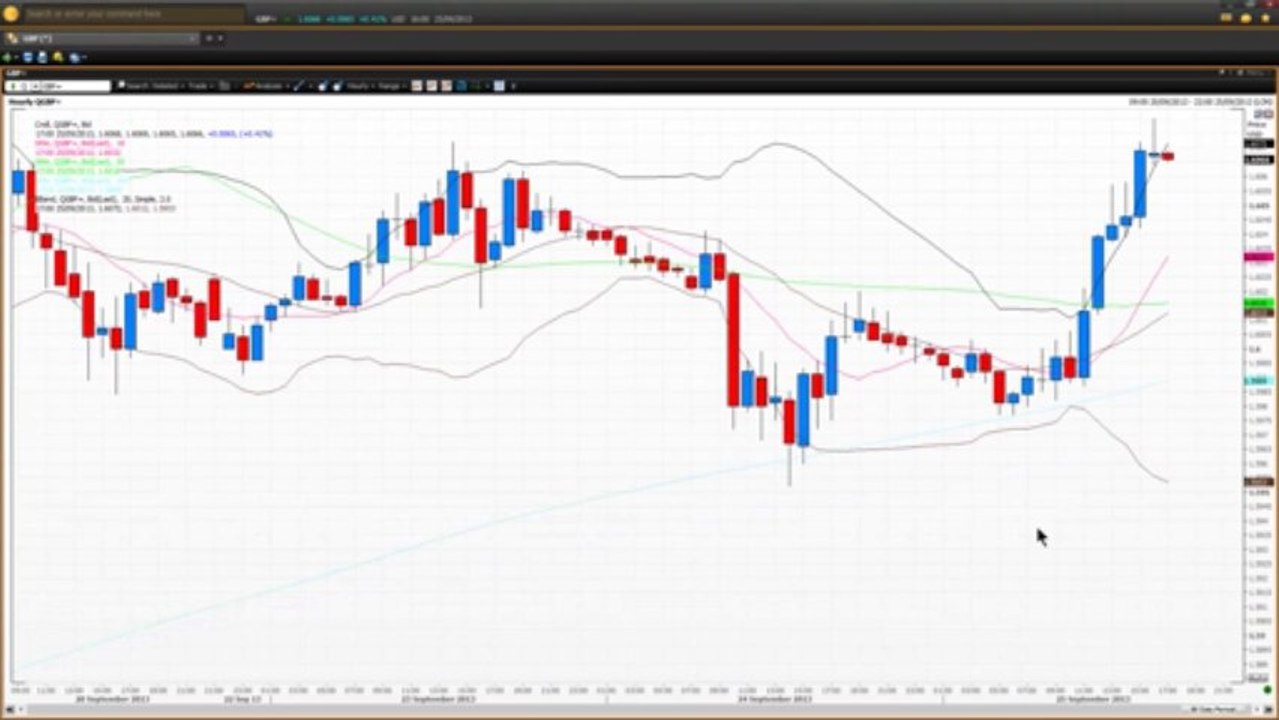Click the dark lower band price tag
The image size is (1279, 720).
pyautogui.click(x=1257, y=482)
